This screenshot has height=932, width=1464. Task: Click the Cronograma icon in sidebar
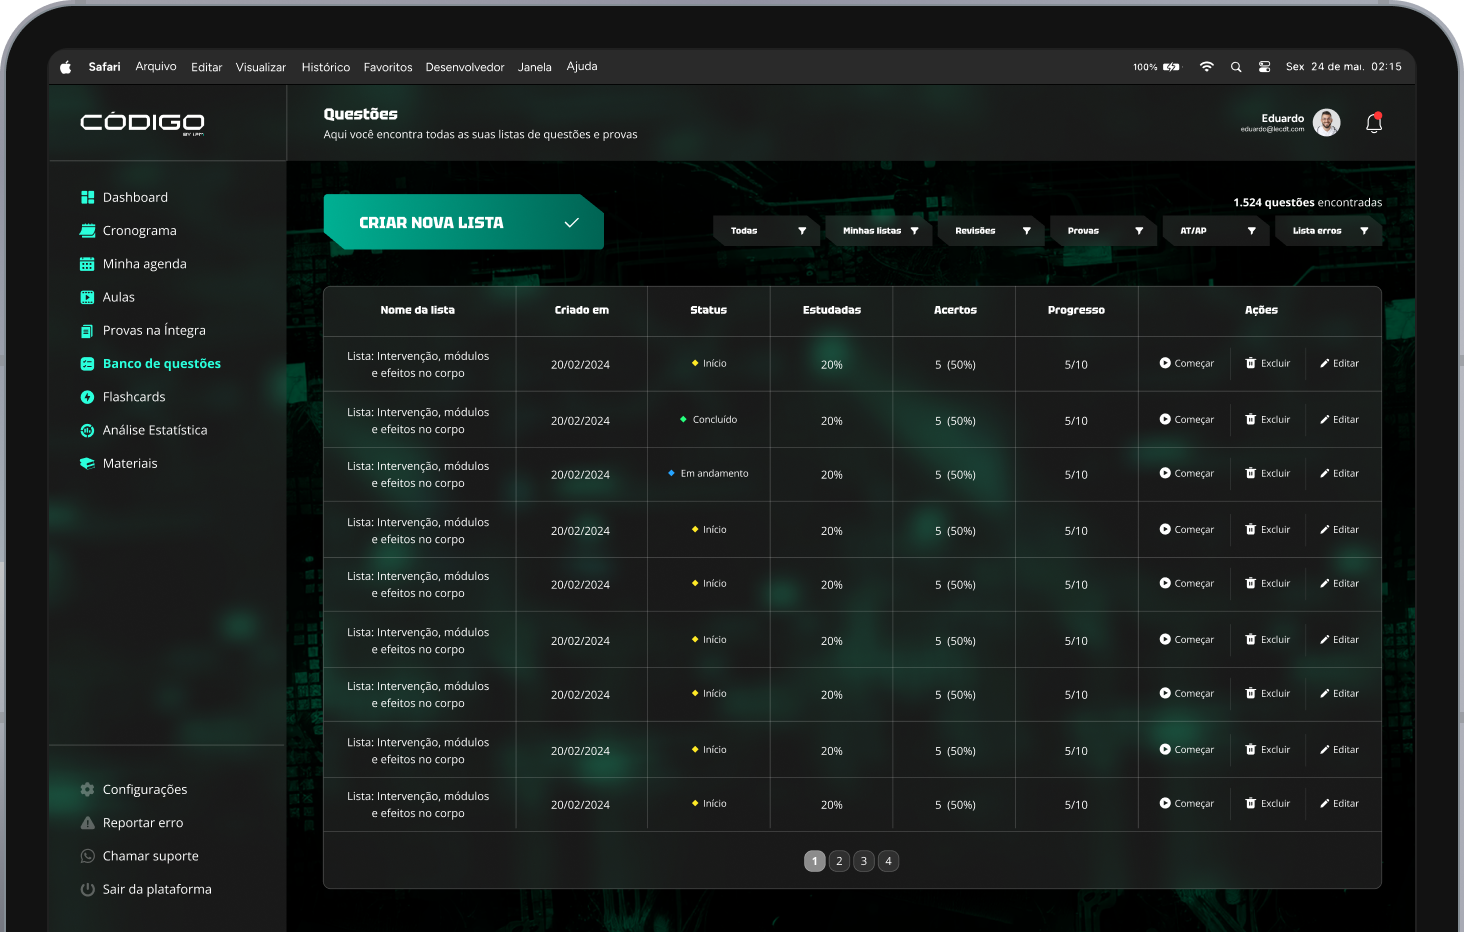[x=88, y=231]
